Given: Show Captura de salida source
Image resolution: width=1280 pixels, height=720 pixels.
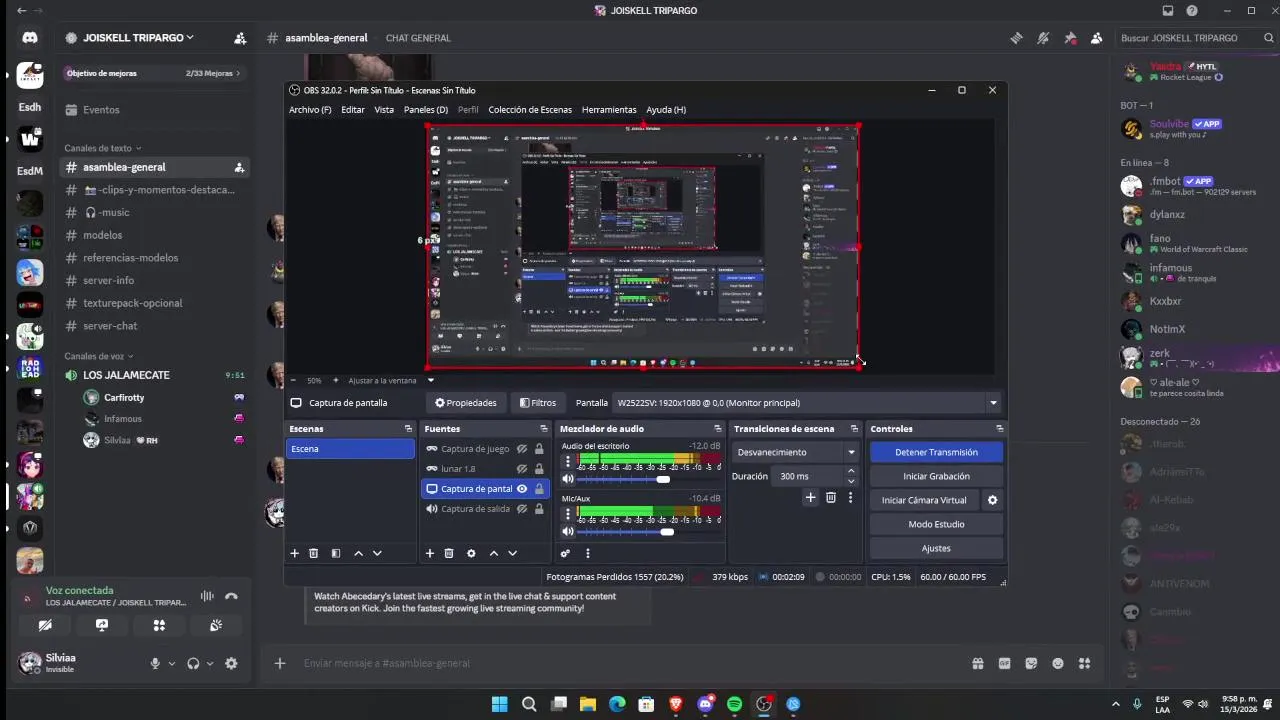Looking at the screenshot, I should tap(522, 509).
